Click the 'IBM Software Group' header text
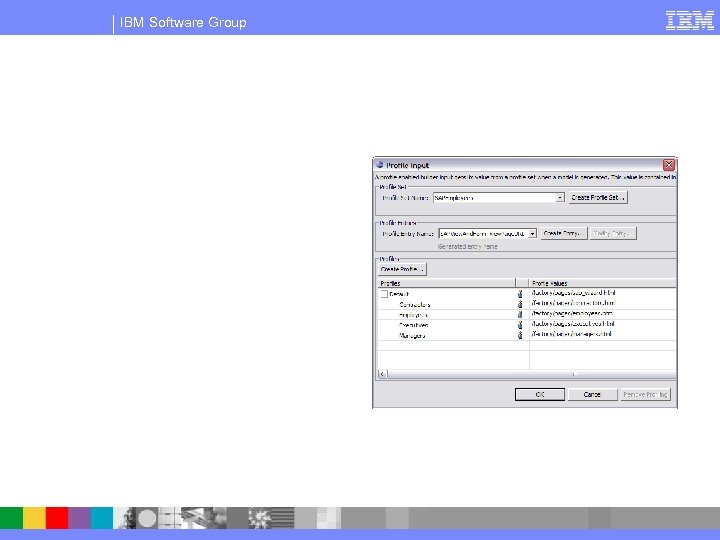 [x=183, y=22]
